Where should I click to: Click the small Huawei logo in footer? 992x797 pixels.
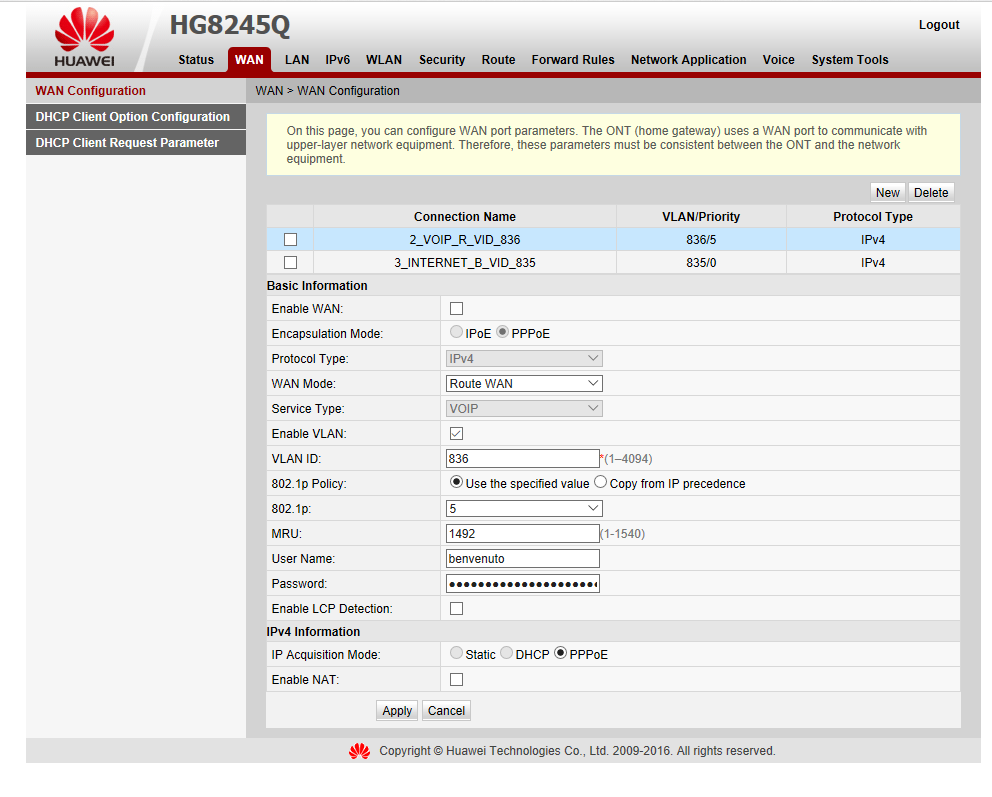tap(359, 751)
